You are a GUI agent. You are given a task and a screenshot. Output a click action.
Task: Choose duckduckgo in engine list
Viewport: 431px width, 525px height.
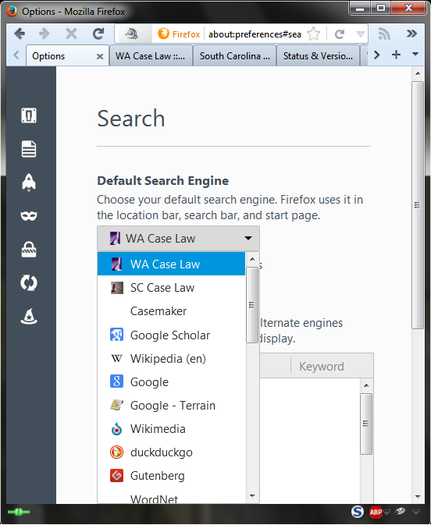click(x=171, y=452)
